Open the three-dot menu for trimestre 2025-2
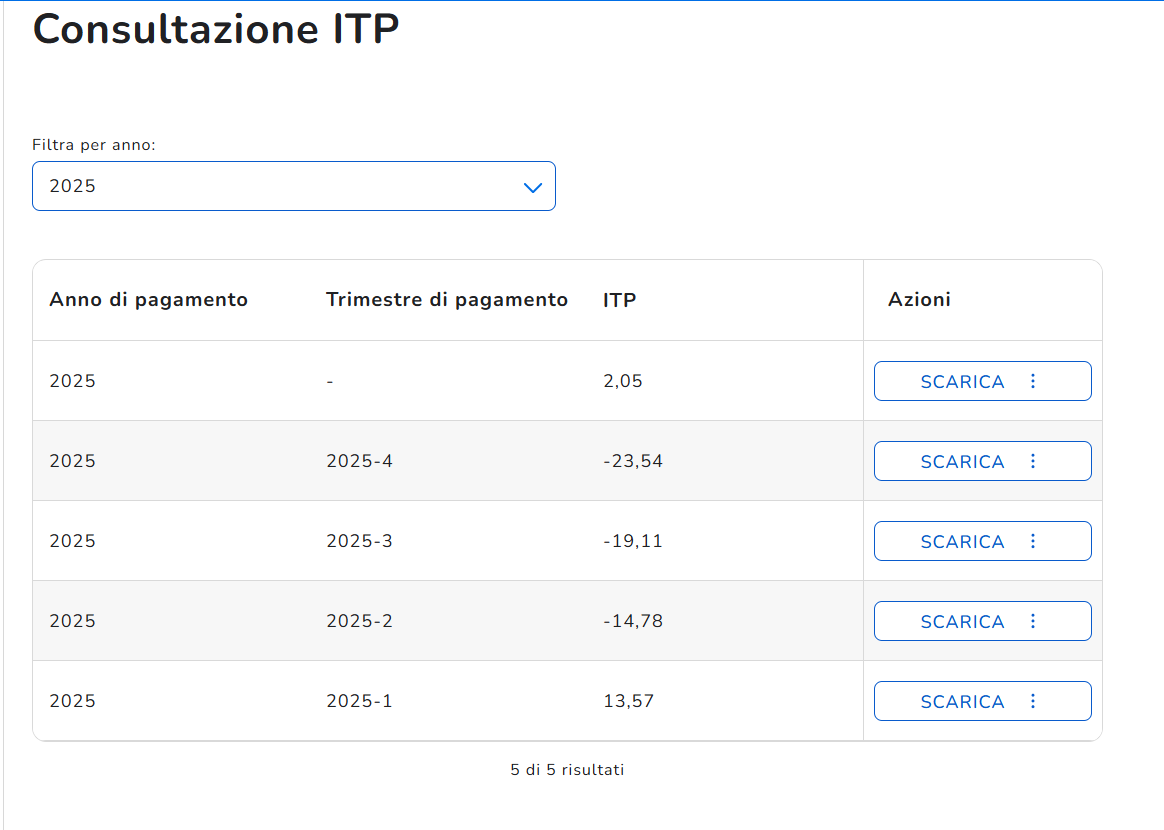The height and width of the screenshot is (830, 1164). [x=1033, y=621]
